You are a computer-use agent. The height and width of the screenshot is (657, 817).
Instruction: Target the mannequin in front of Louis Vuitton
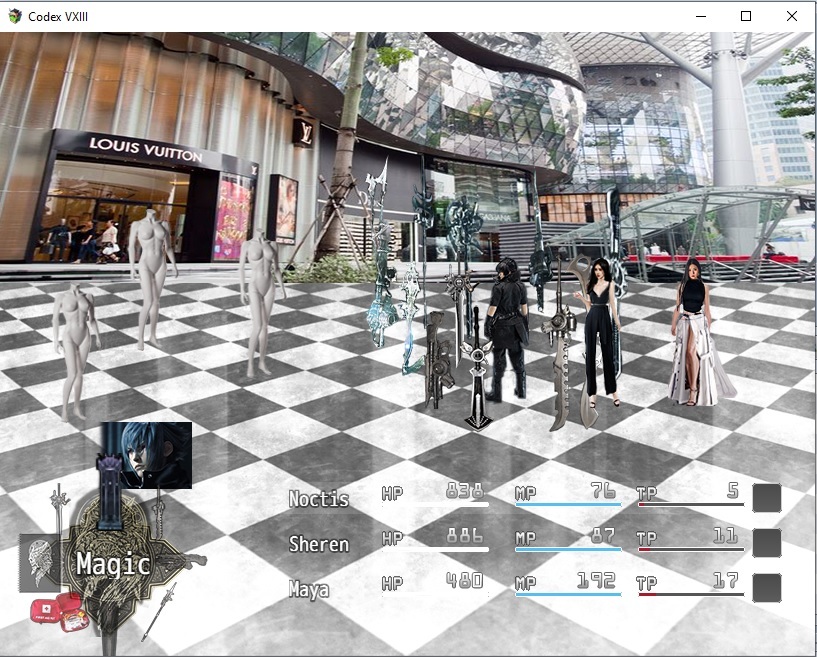151,275
